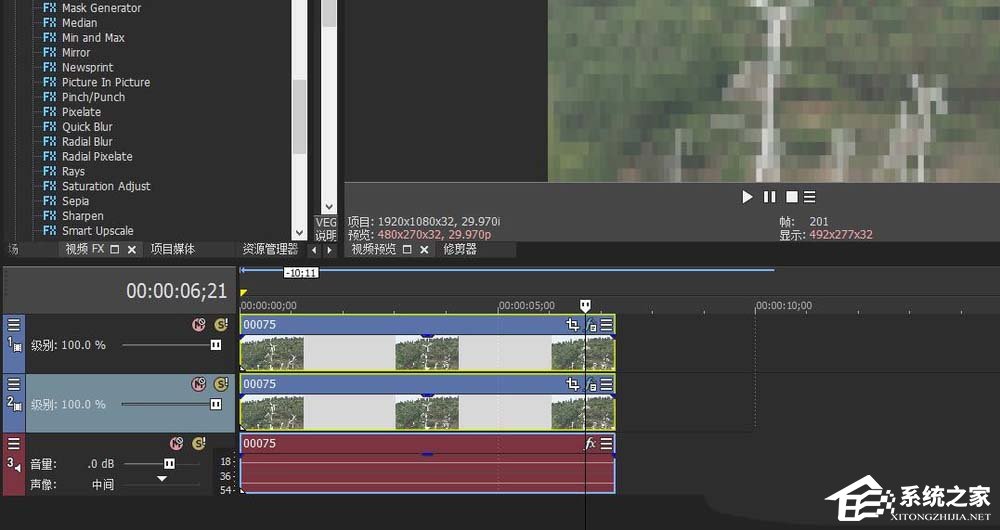Pause the video preview playback
1000x530 pixels.
click(770, 197)
